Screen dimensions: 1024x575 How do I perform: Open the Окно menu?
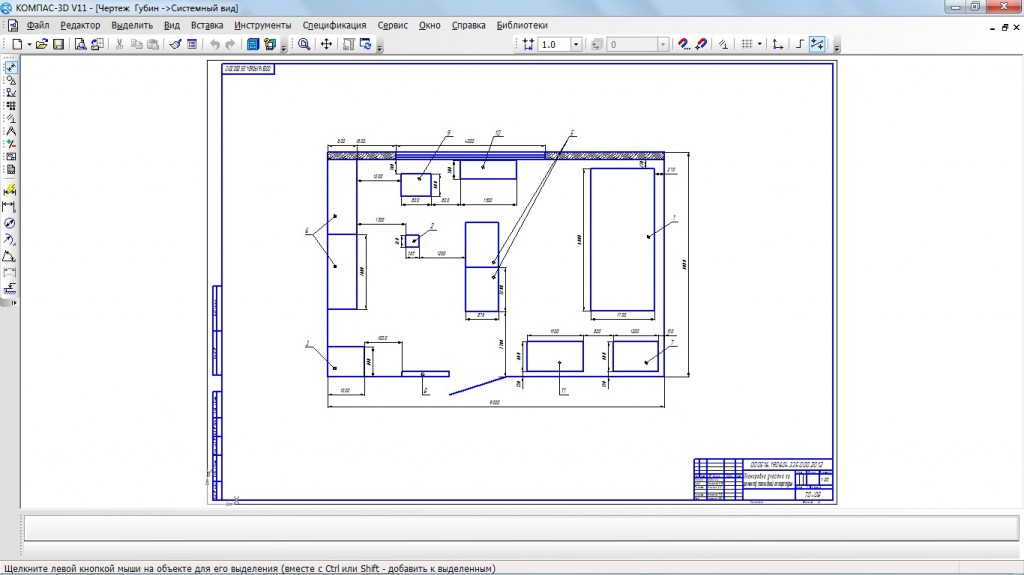(430, 25)
